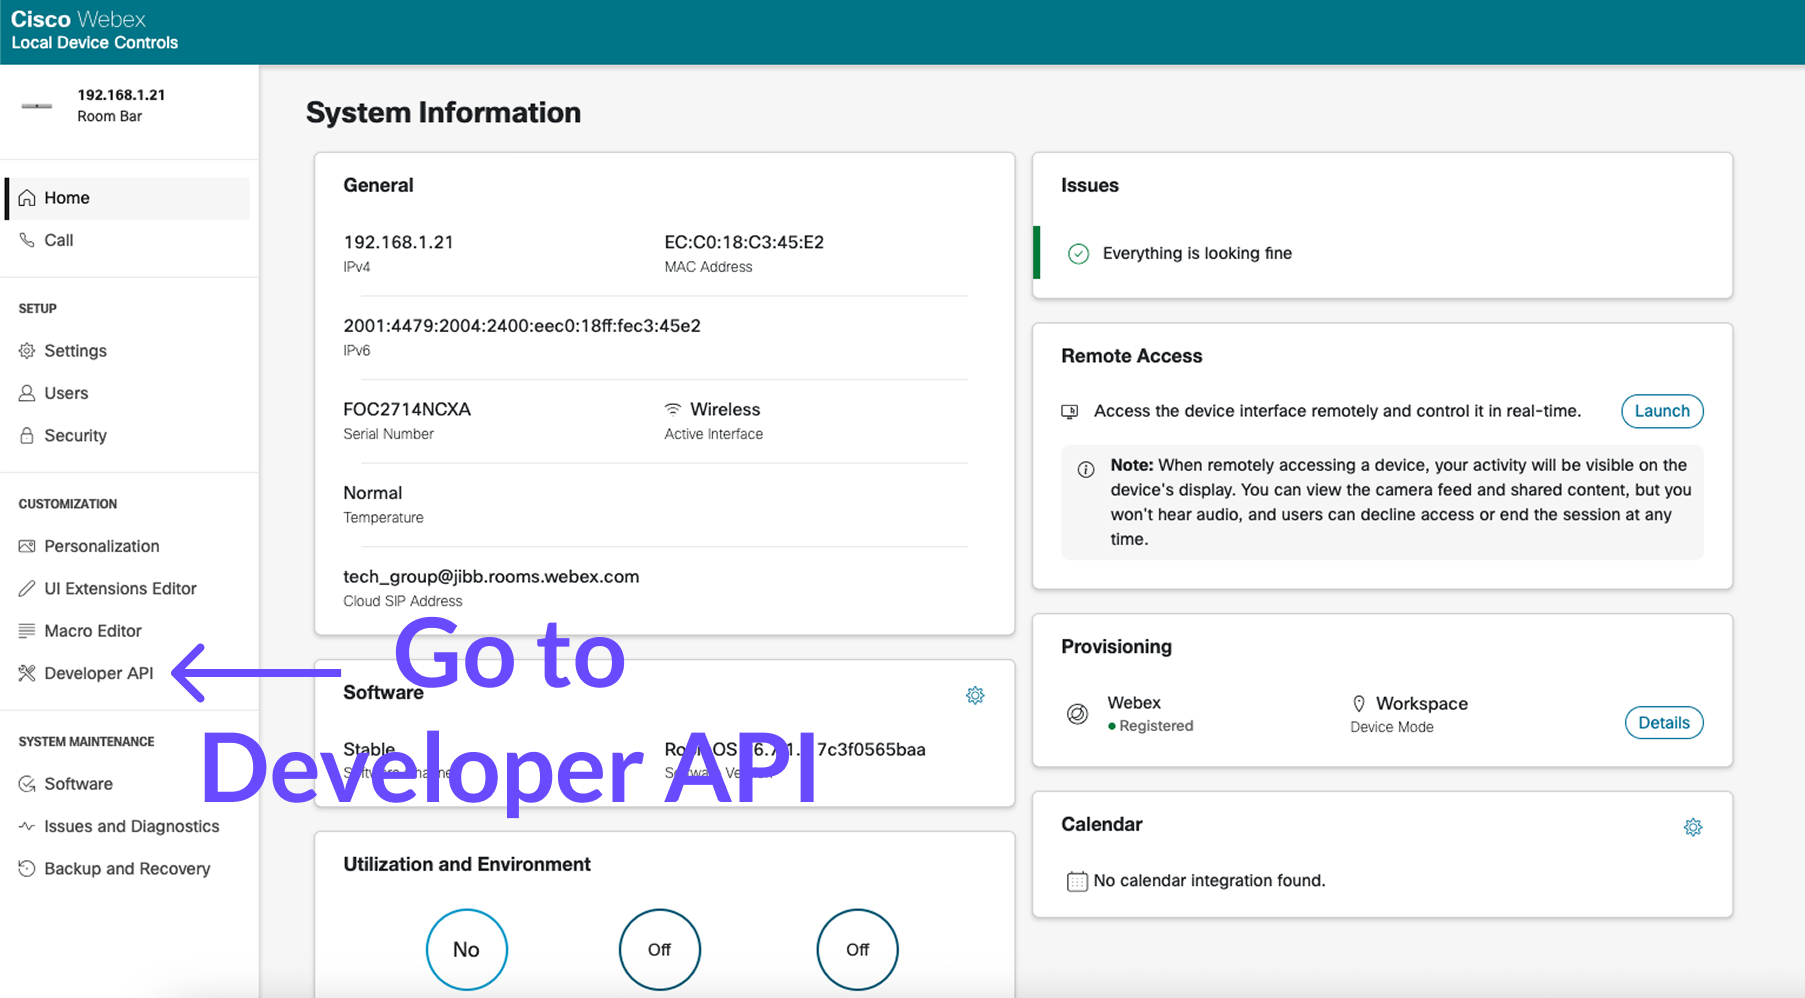
Task: Click 'Everything is looking fine' status
Action: (1197, 254)
